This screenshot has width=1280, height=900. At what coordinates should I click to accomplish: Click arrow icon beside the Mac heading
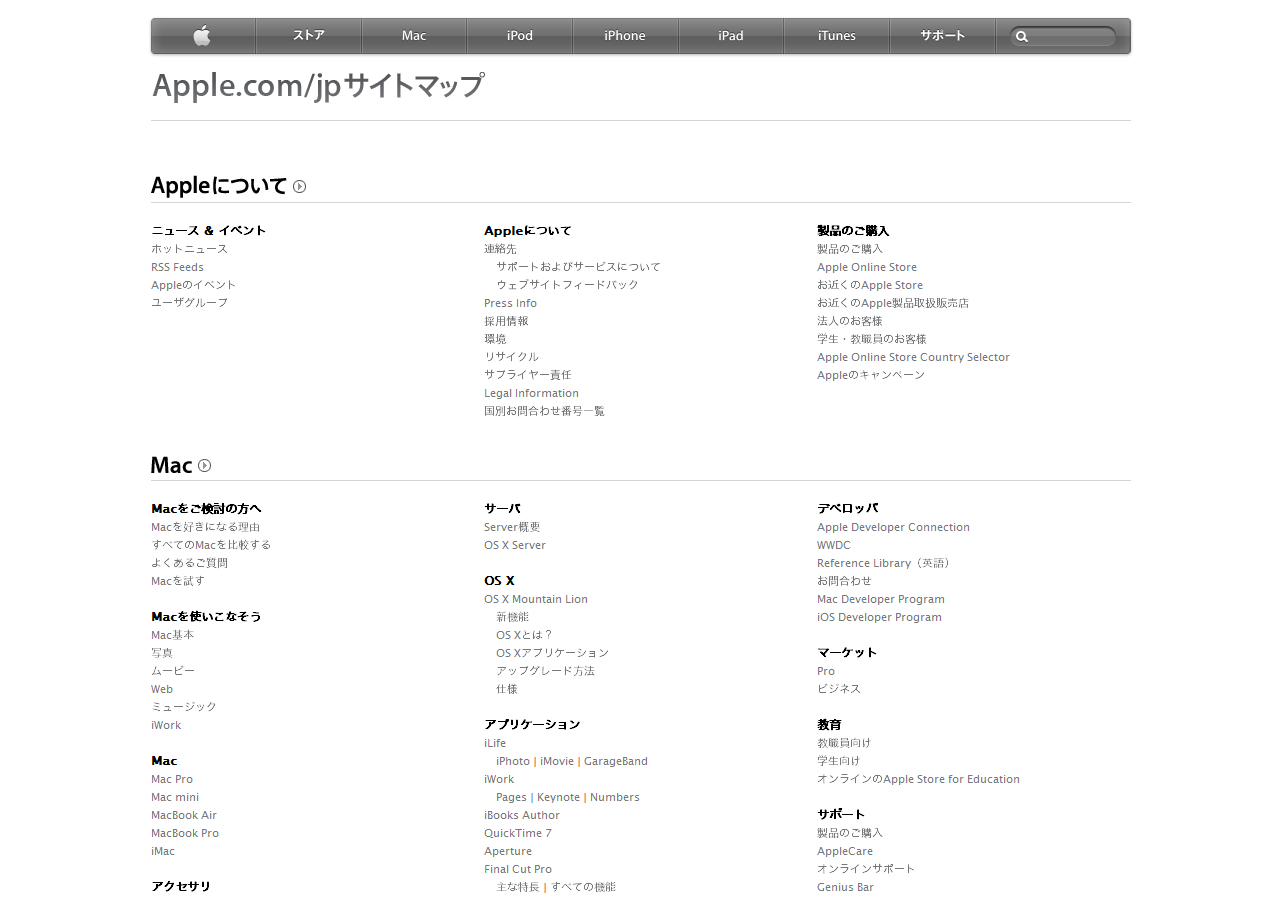coord(205,465)
